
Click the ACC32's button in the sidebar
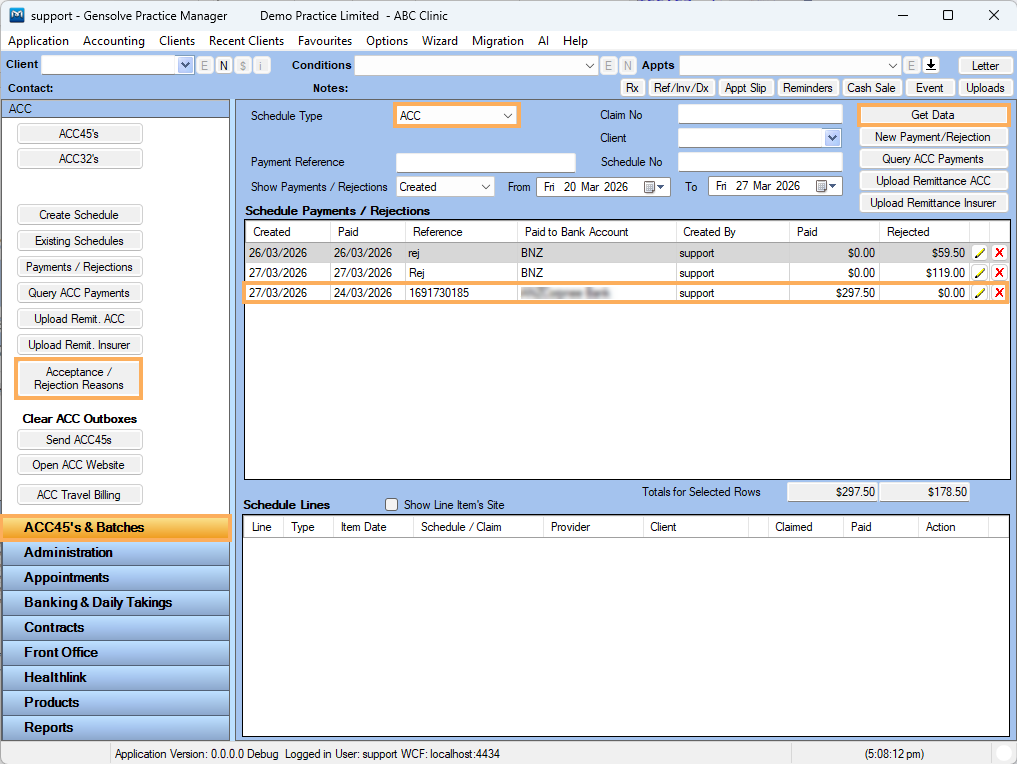tap(79, 159)
